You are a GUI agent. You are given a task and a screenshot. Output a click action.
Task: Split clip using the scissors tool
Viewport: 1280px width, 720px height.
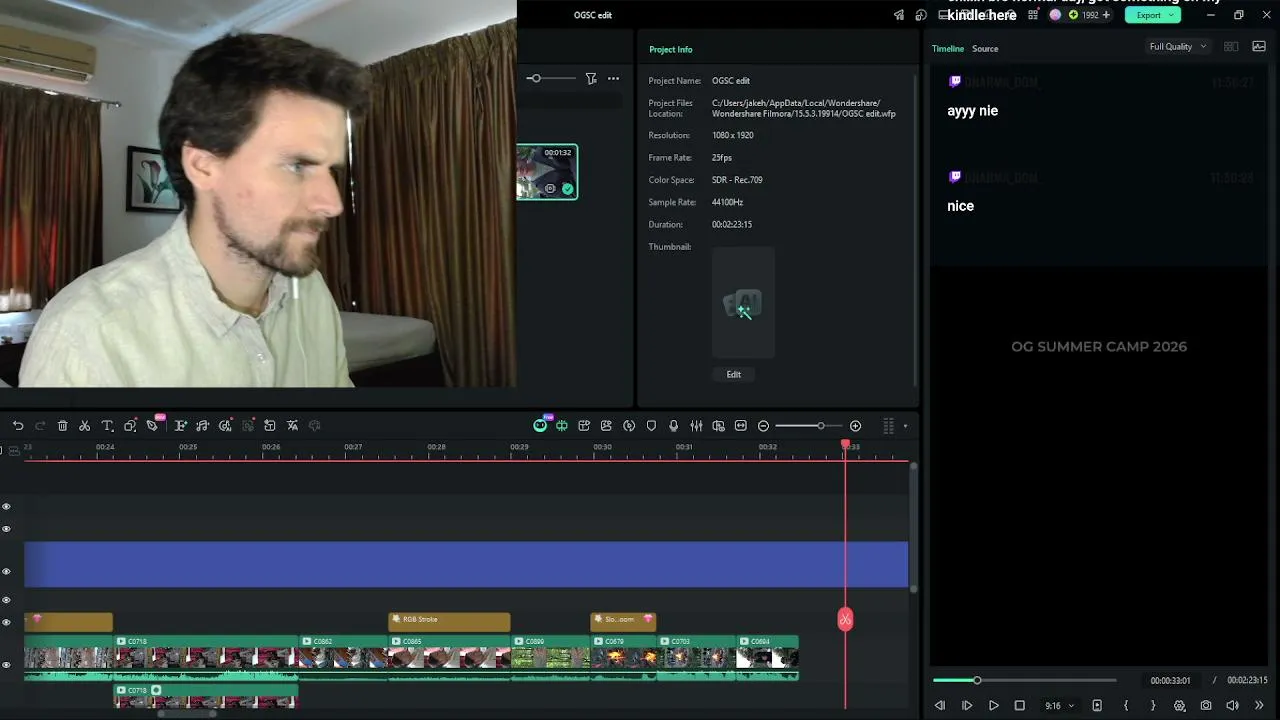[x=85, y=426]
